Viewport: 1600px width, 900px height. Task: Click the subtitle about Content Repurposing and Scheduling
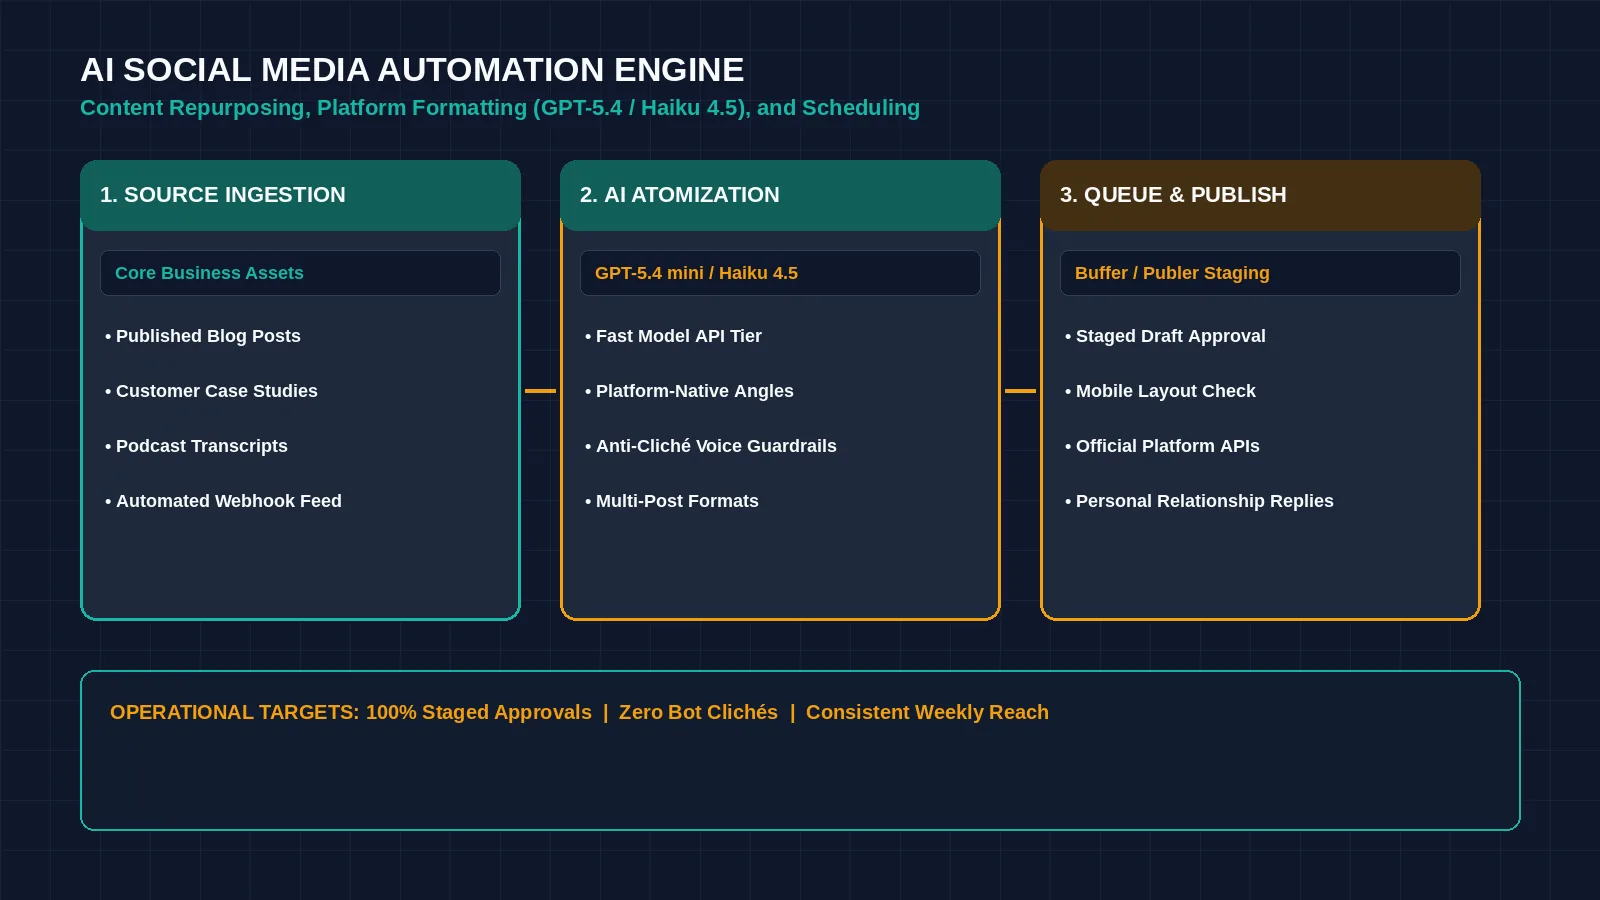click(500, 108)
